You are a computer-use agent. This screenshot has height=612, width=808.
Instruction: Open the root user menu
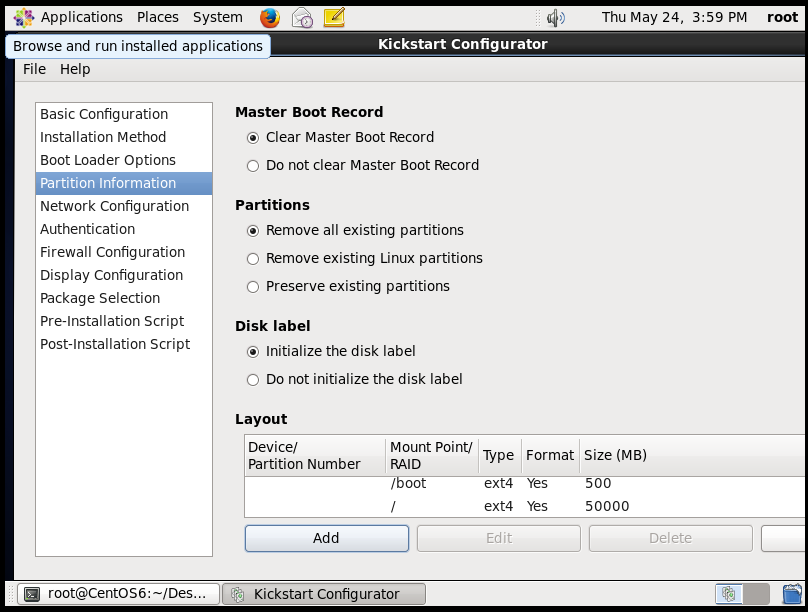[x=782, y=18]
